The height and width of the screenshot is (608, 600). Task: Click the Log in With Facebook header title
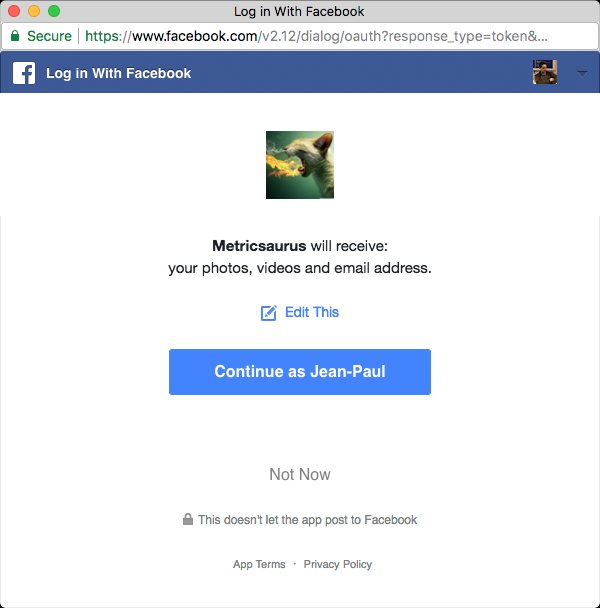coord(119,73)
